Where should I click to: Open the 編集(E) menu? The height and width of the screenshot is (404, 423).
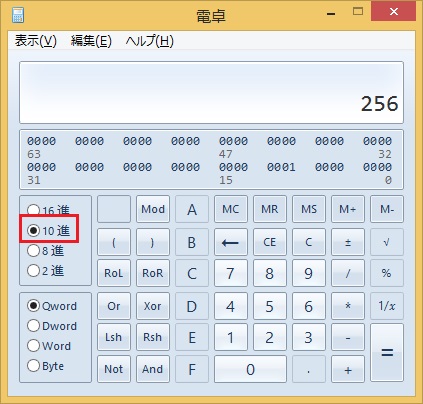91,41
